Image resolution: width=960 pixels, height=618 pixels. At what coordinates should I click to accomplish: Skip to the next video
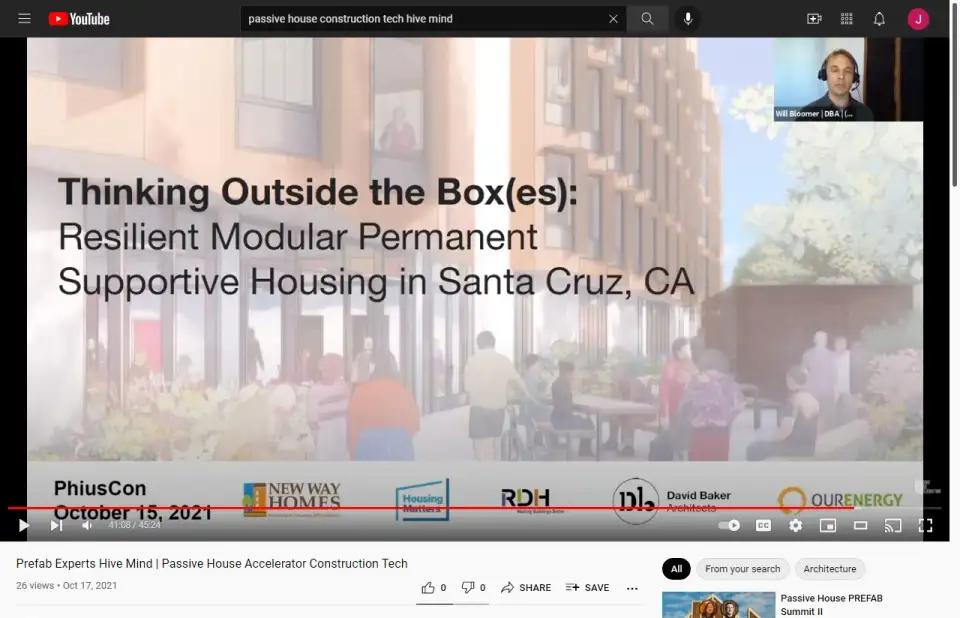[56, 525]
